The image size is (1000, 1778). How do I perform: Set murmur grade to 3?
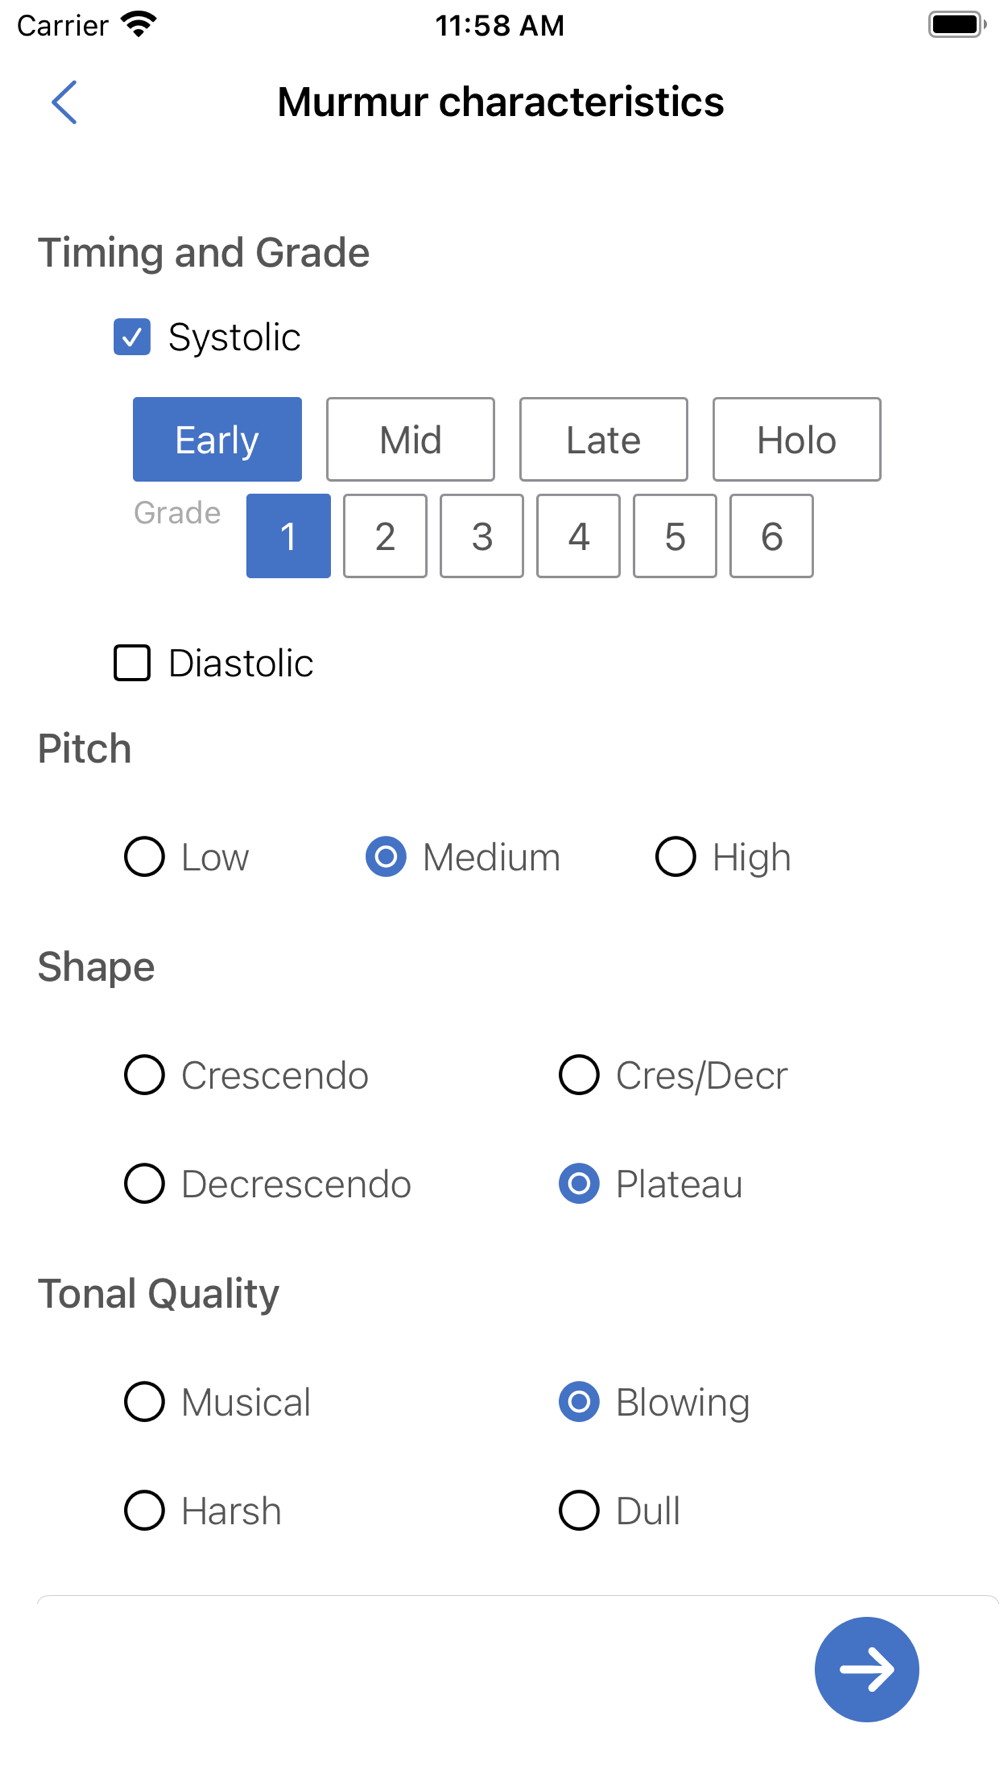point(481,536)
